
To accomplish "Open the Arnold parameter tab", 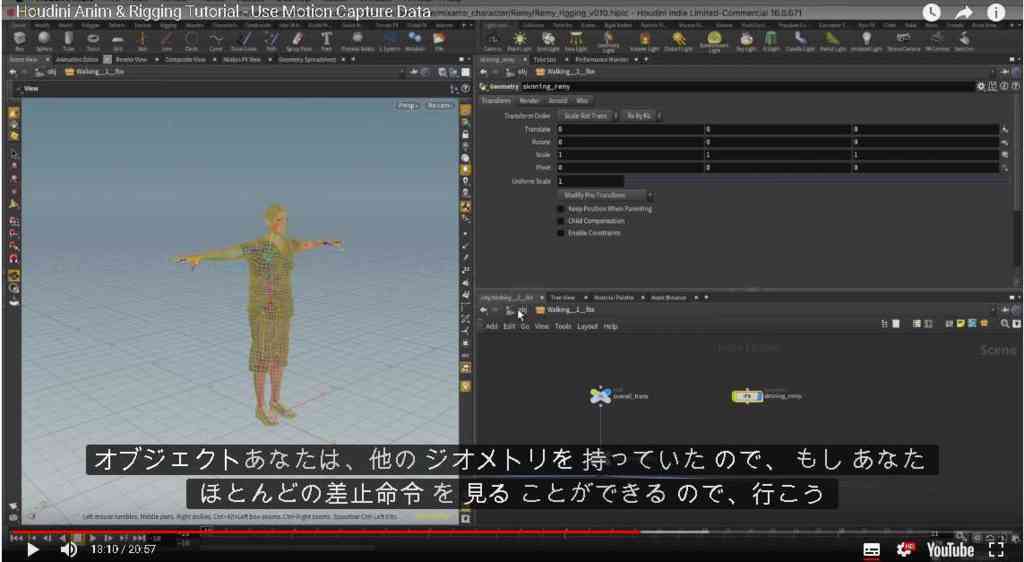I will (558, 101).
